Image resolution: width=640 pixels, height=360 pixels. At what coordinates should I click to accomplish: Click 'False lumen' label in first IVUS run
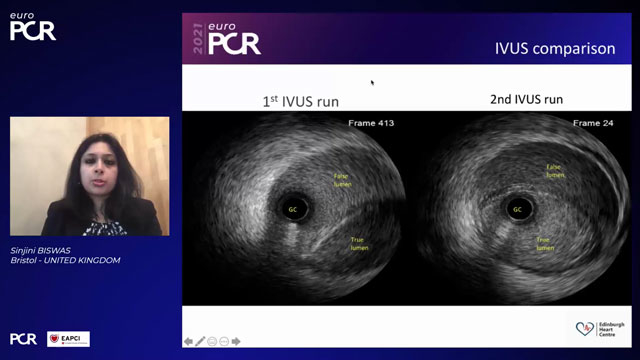click(342, 180)
